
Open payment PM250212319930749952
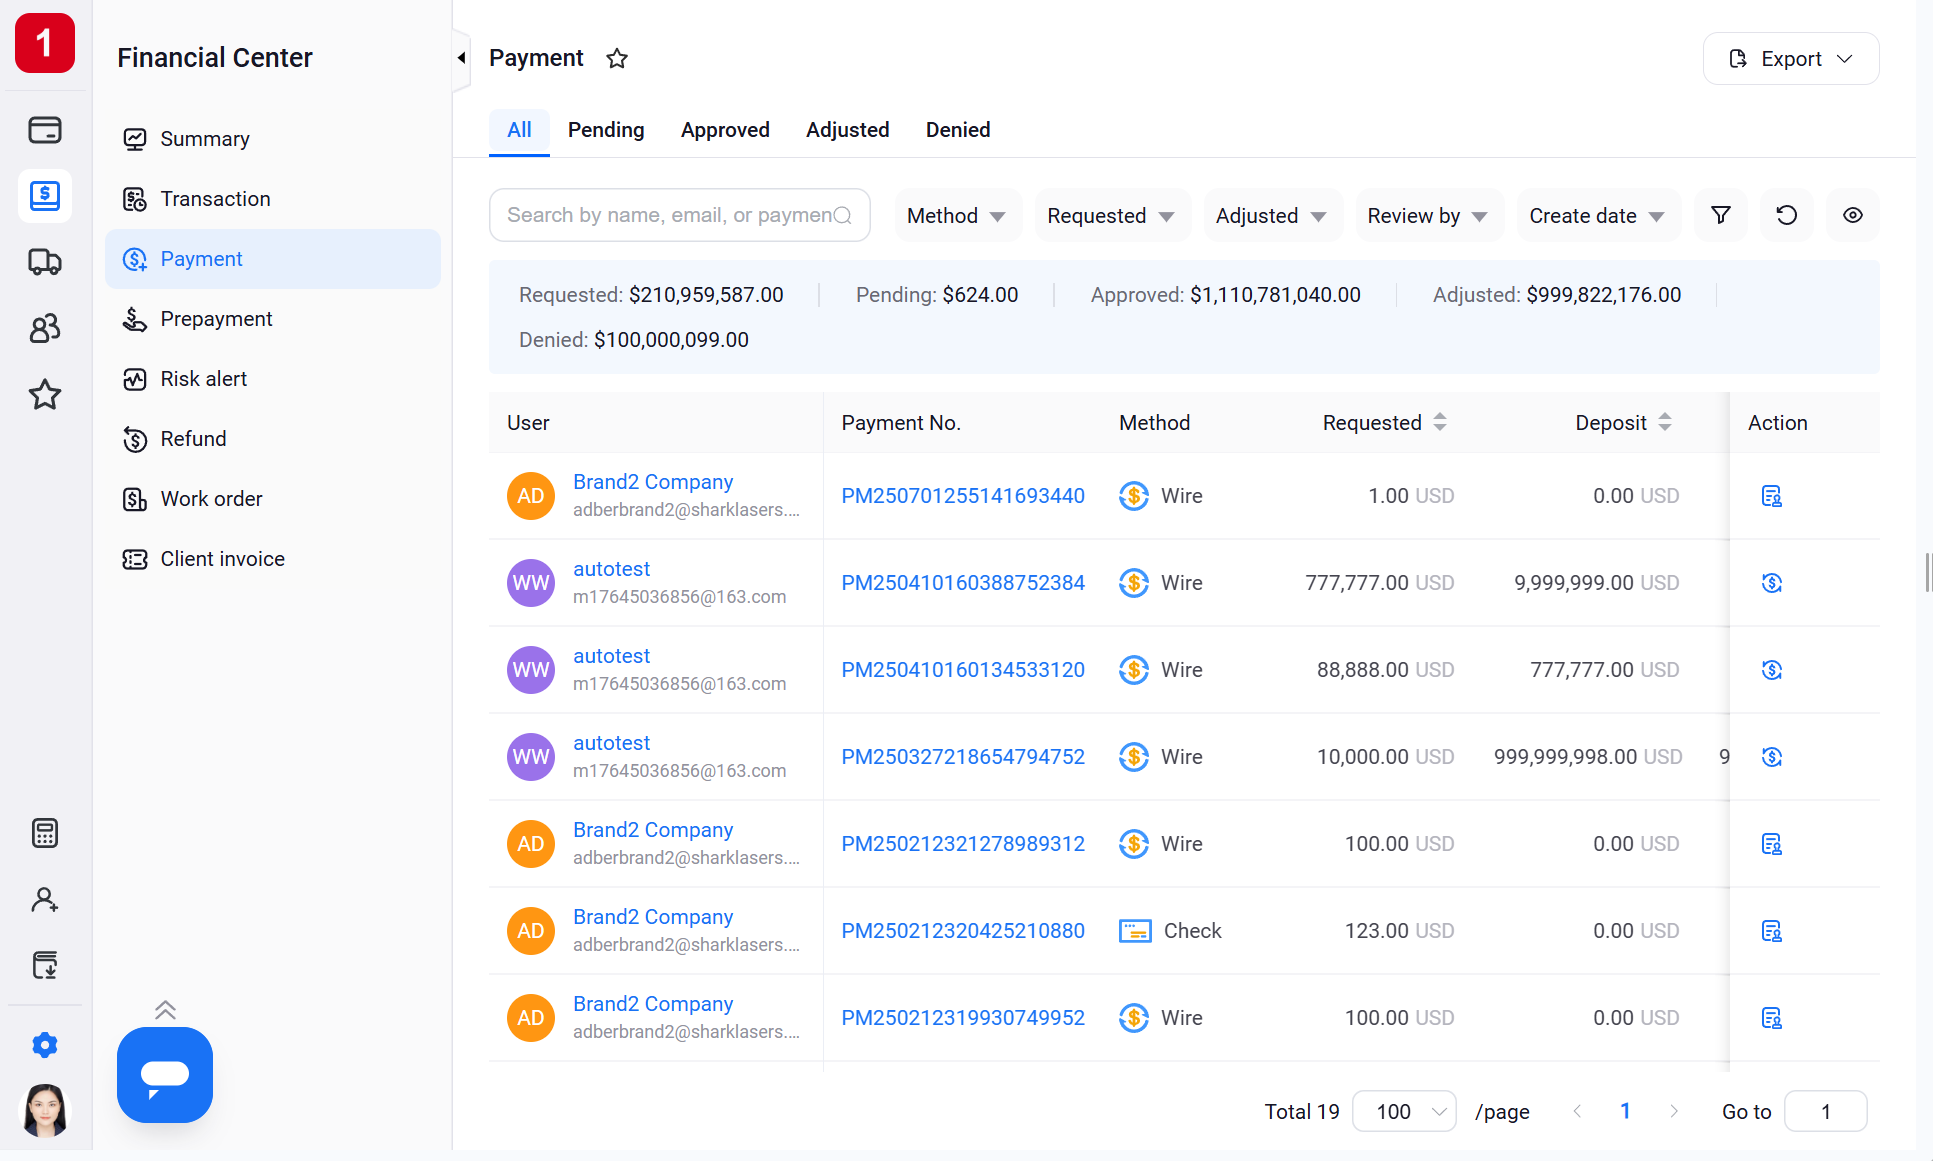963,1018
